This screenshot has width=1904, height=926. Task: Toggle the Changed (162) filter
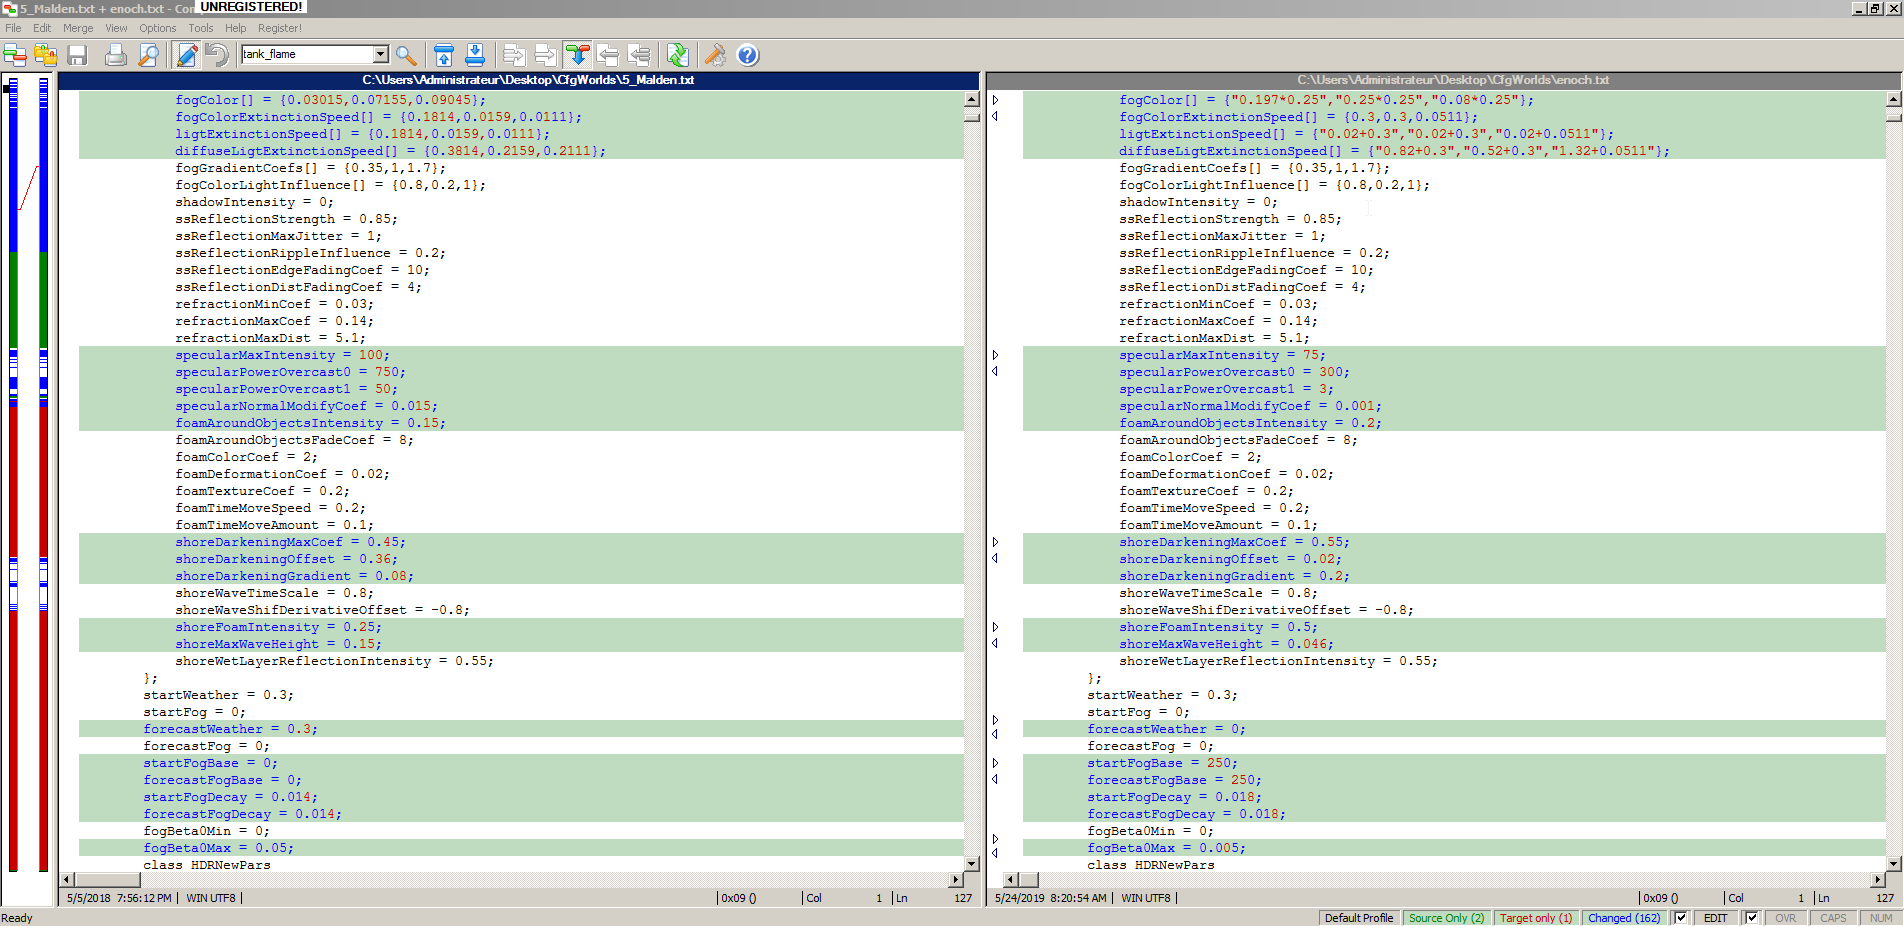(1623, 918)
